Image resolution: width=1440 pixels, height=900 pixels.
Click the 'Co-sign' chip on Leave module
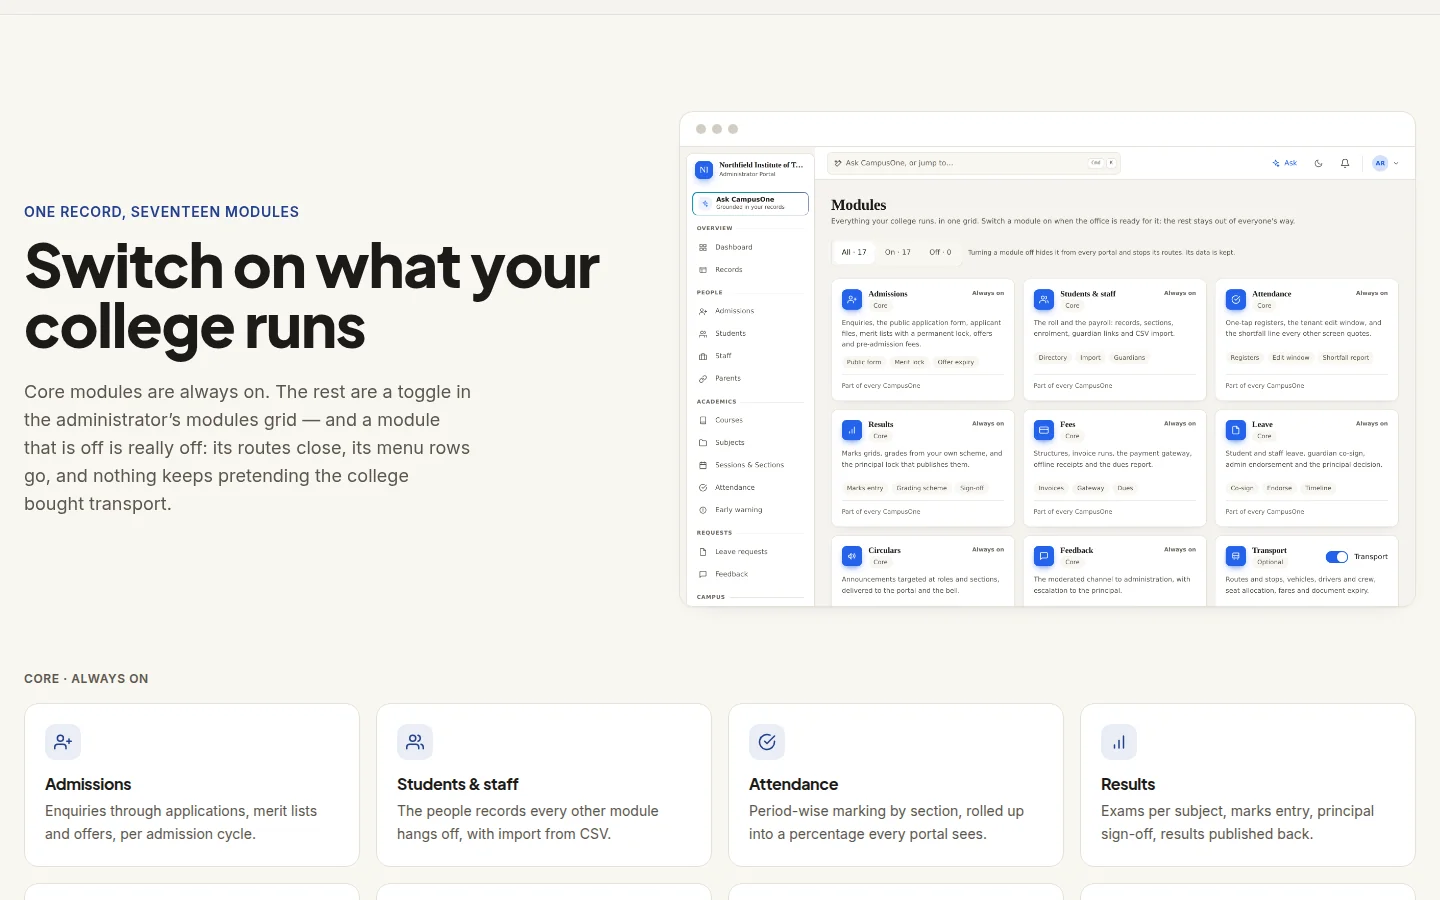[1242, 488]
